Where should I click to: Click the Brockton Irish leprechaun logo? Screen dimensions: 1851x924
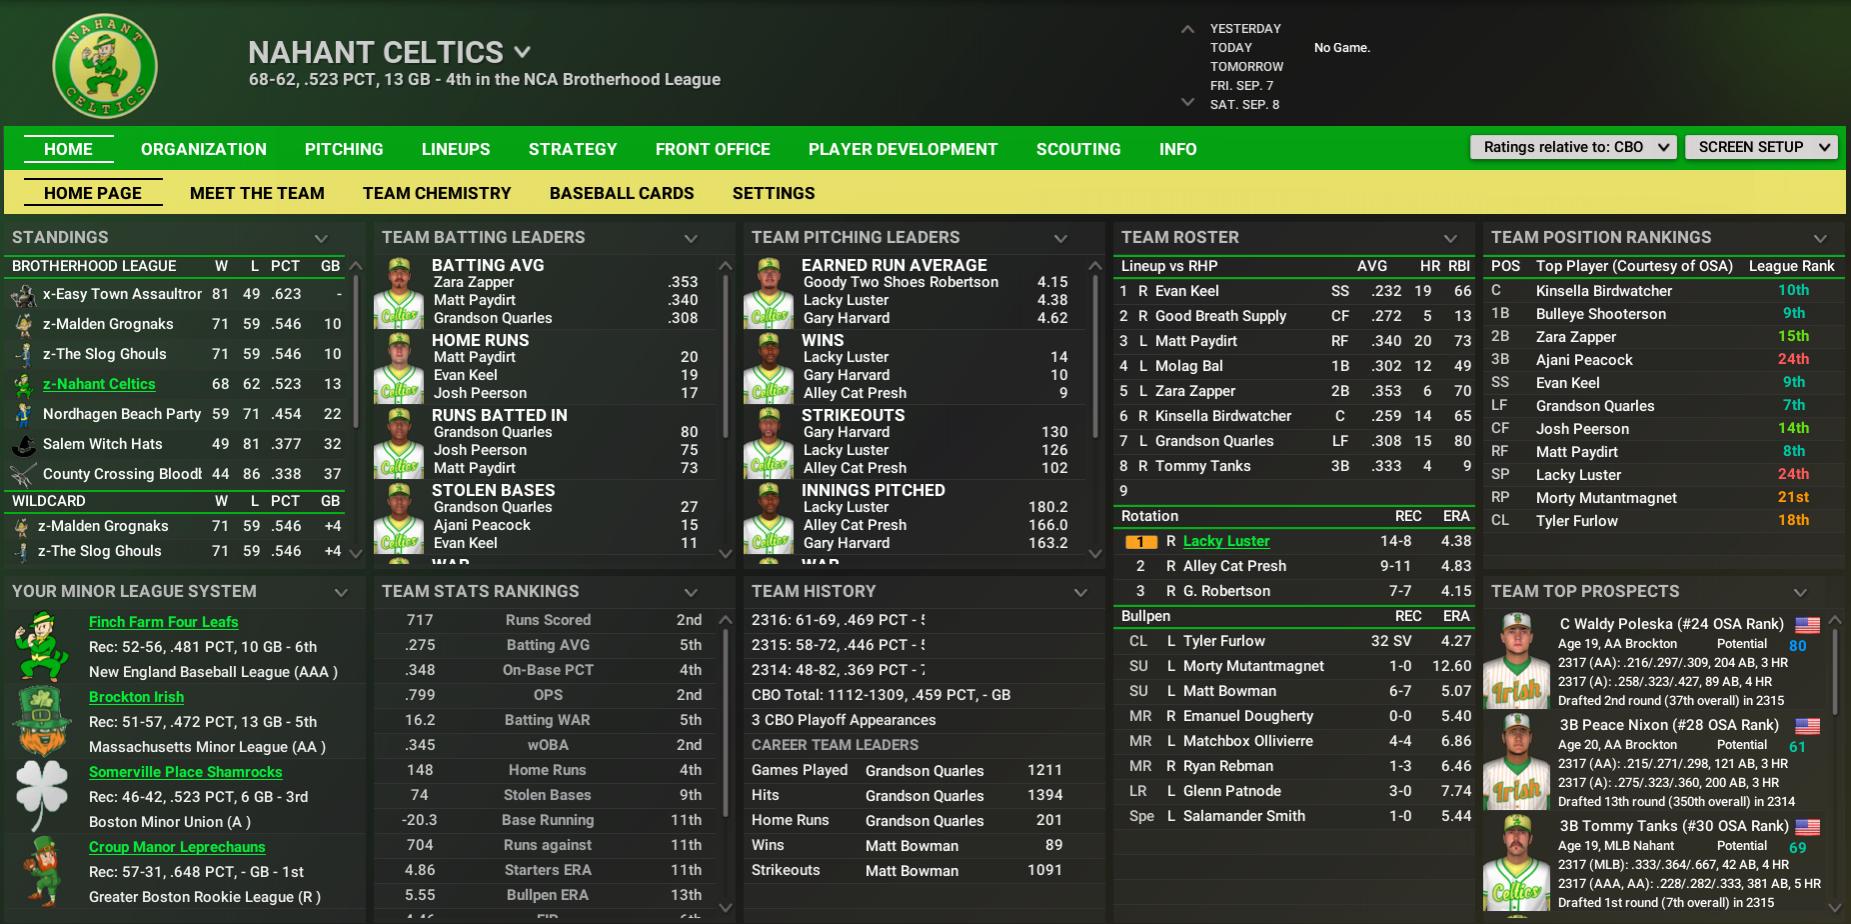click(x=42, y=721)
